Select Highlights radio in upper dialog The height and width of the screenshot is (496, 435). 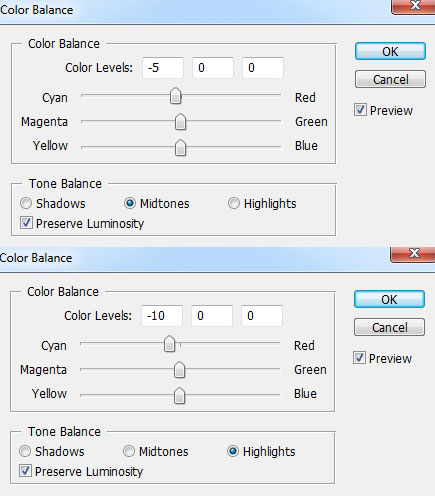234,203
